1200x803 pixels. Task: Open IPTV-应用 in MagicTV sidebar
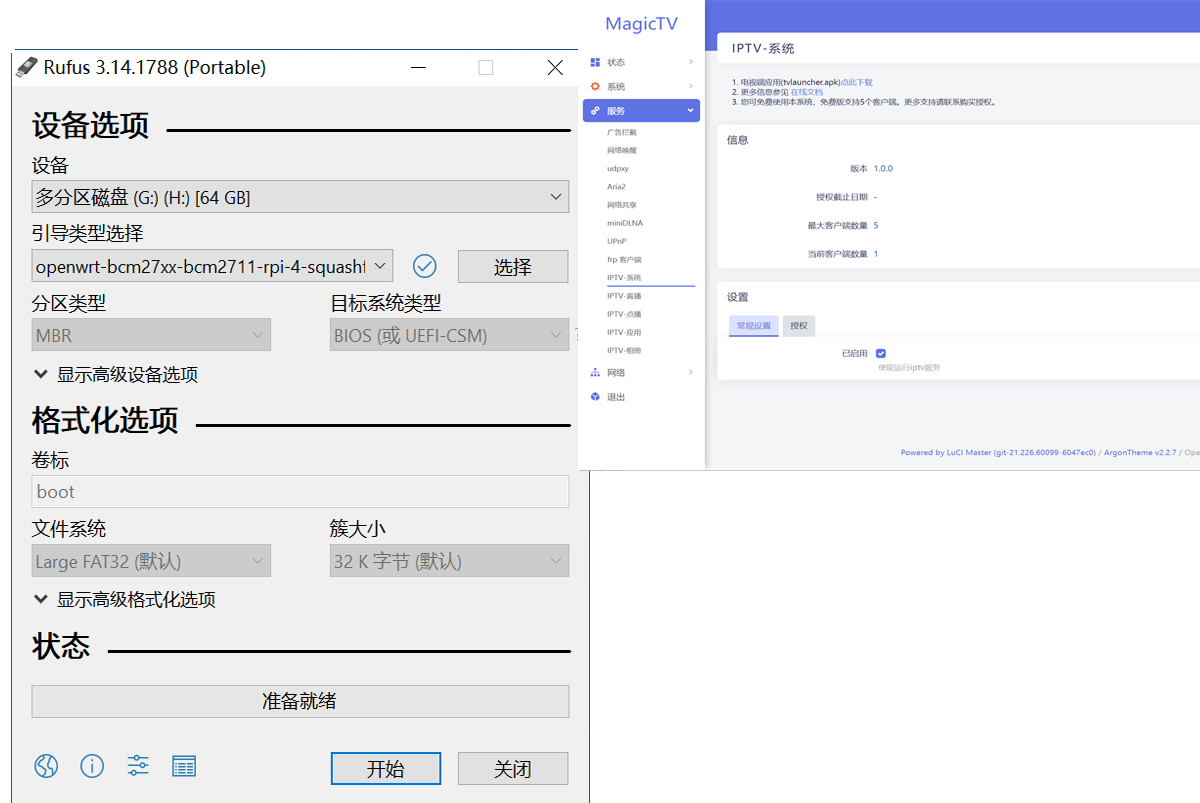624,332
